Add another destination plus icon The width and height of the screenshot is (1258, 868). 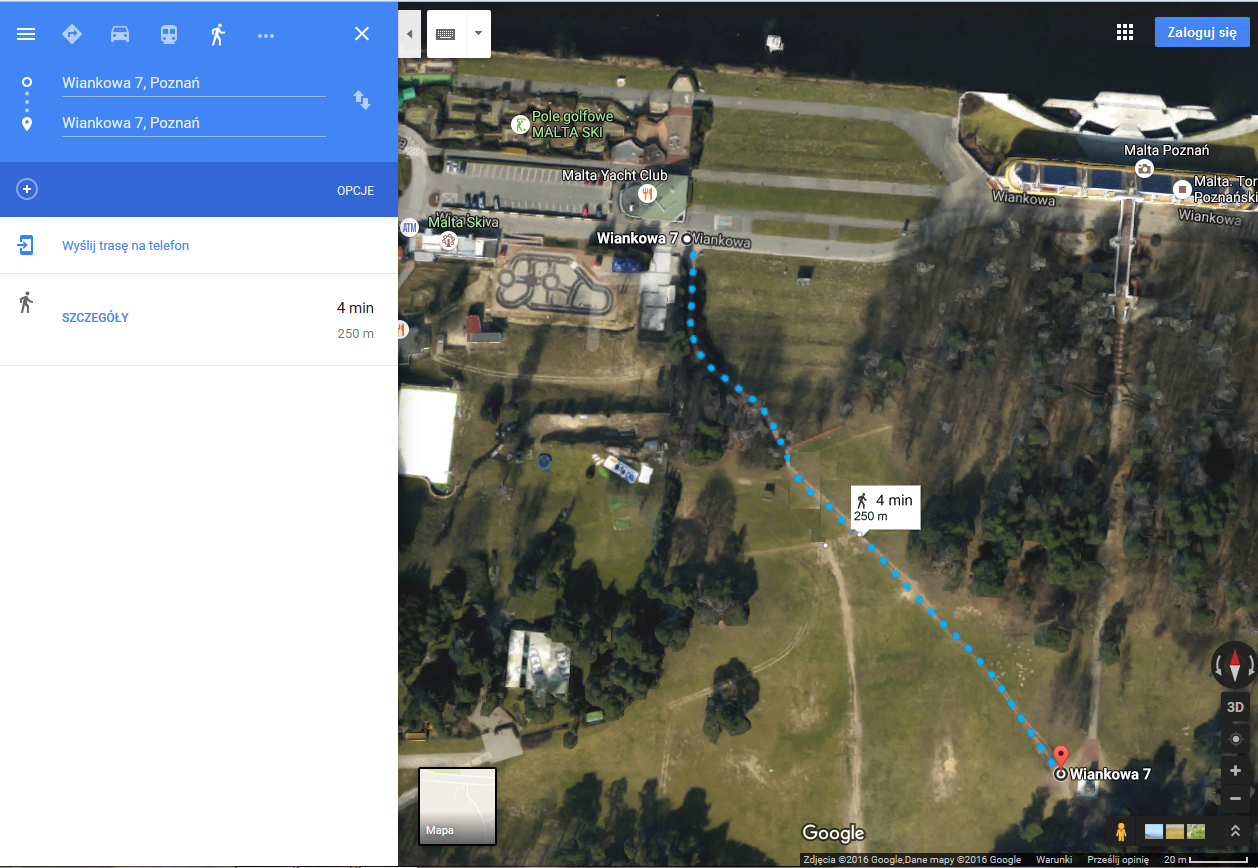pyautogui.click(x=27, y=189)
